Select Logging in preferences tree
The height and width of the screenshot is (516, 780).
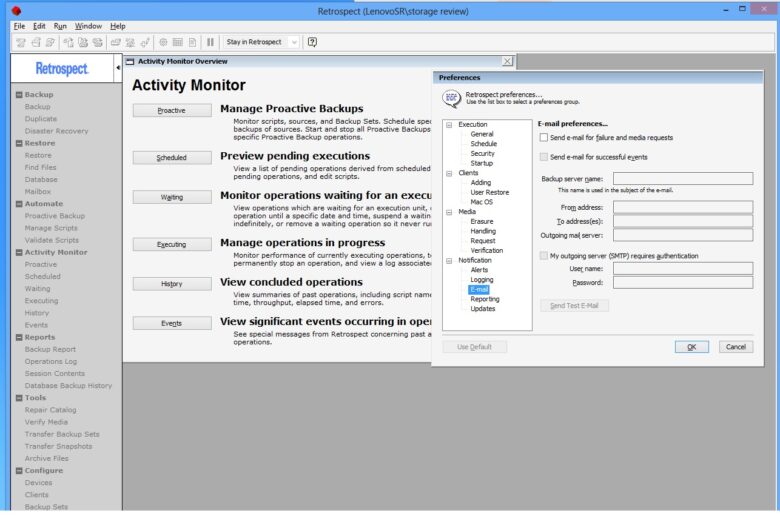point(482,280)
